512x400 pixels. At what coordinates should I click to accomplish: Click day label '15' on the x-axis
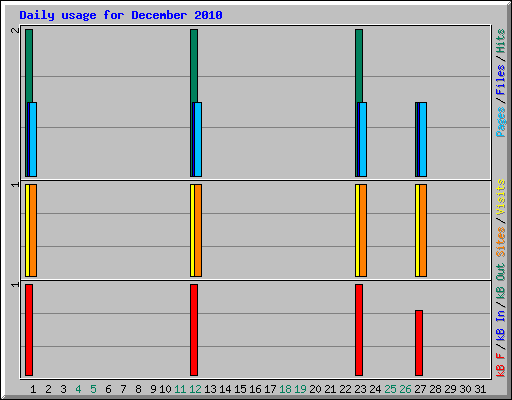tap(240, 389)
